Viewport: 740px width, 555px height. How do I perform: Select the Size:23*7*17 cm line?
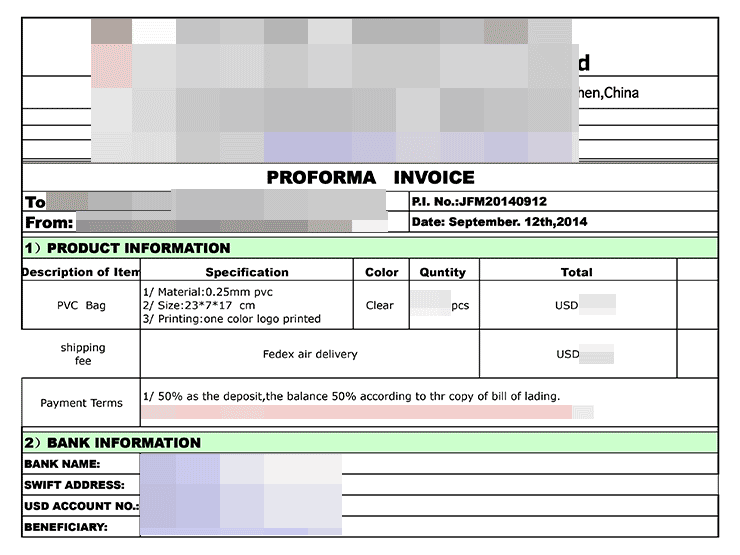coord(199,305)
